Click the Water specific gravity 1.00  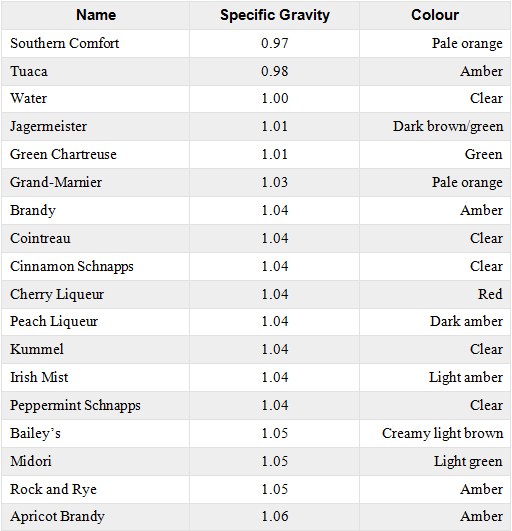click(274, 99)
